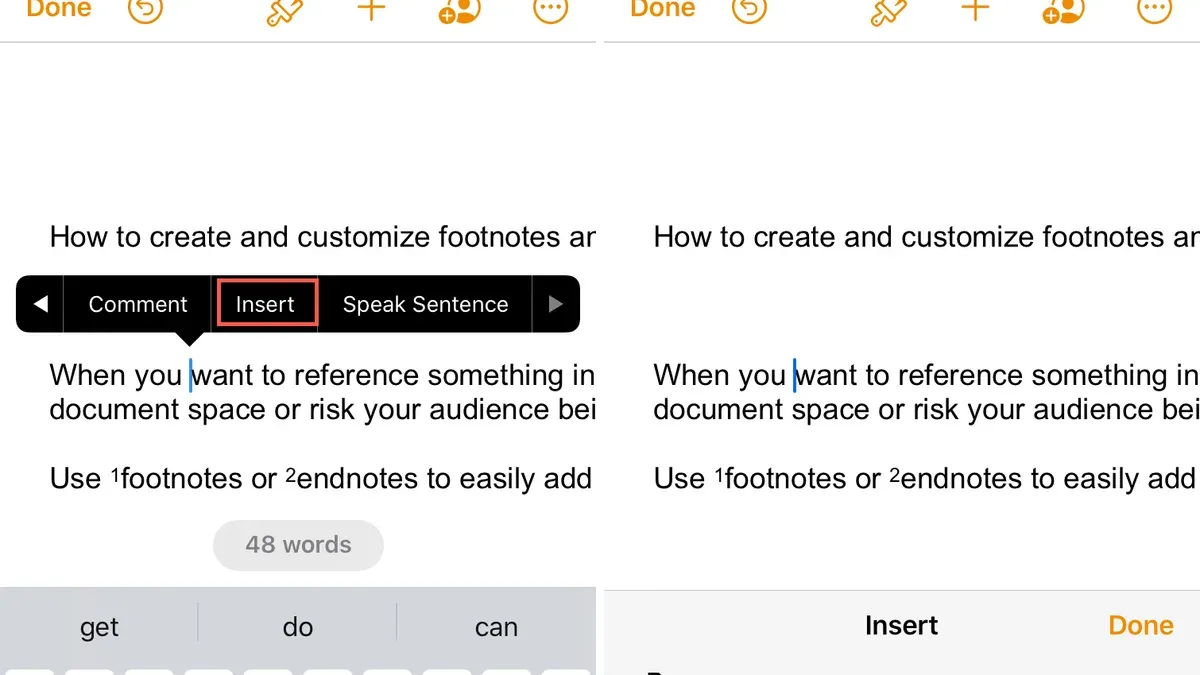Tap the "When you want" line, right screenshot
The height and width of the screenshot is (675, 1200).
tap(927, 375)
